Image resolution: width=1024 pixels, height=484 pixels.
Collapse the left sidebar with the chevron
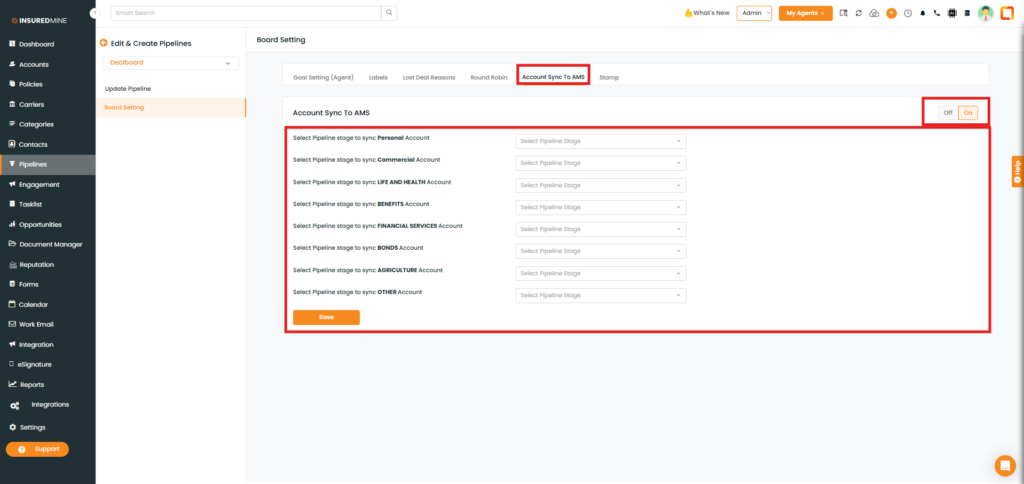94,13
